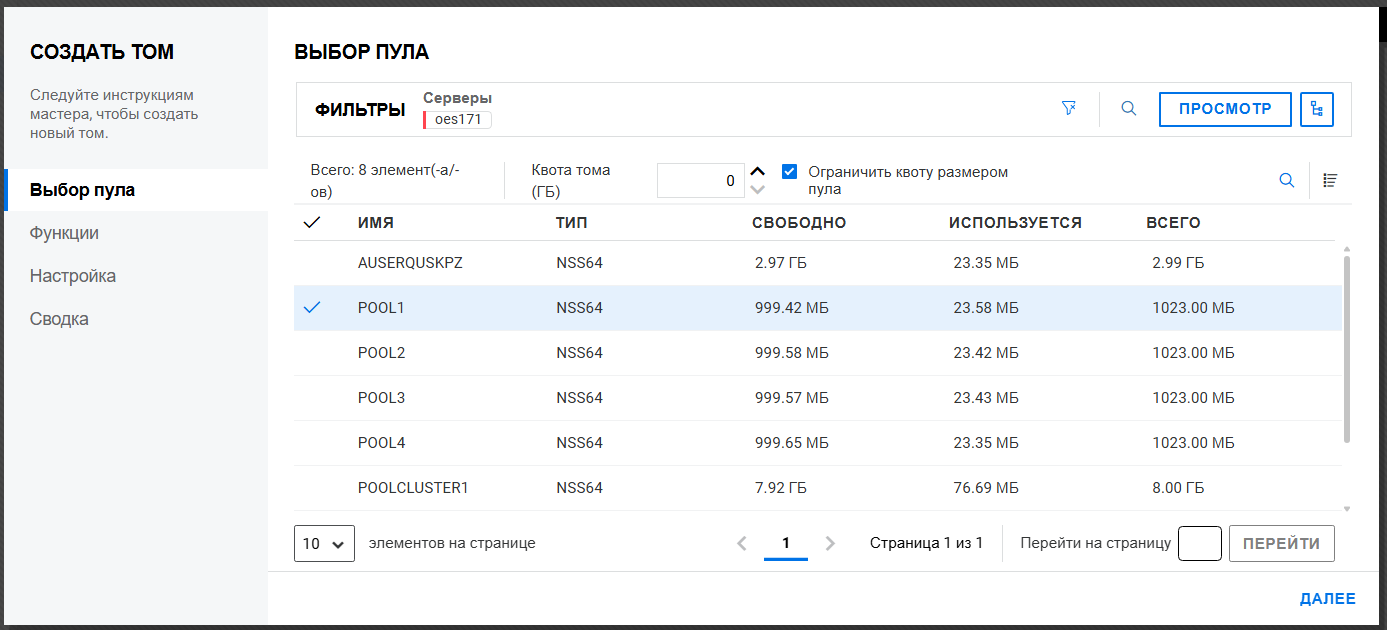Toggle the limit quota to pool size checkbox
Screen dimensions: 1387x630
coord(790,171)
